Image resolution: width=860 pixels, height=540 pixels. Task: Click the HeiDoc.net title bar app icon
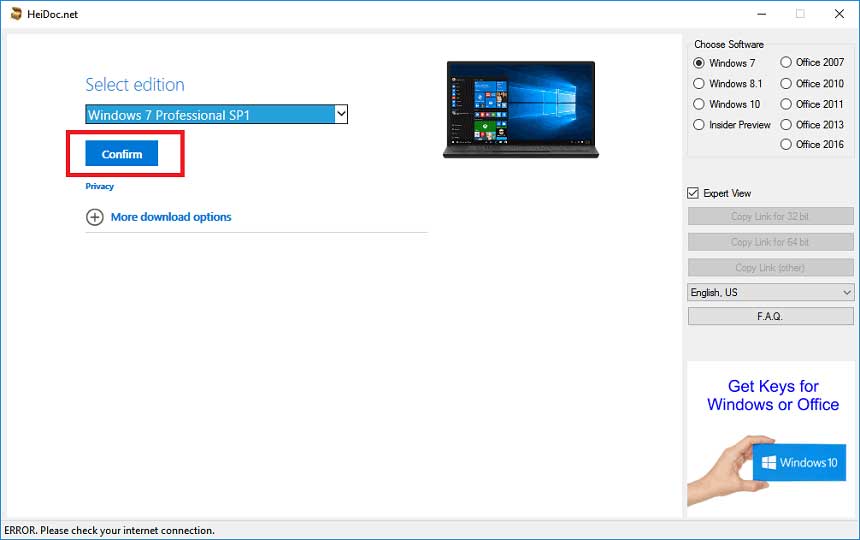(x=16, y=14)
